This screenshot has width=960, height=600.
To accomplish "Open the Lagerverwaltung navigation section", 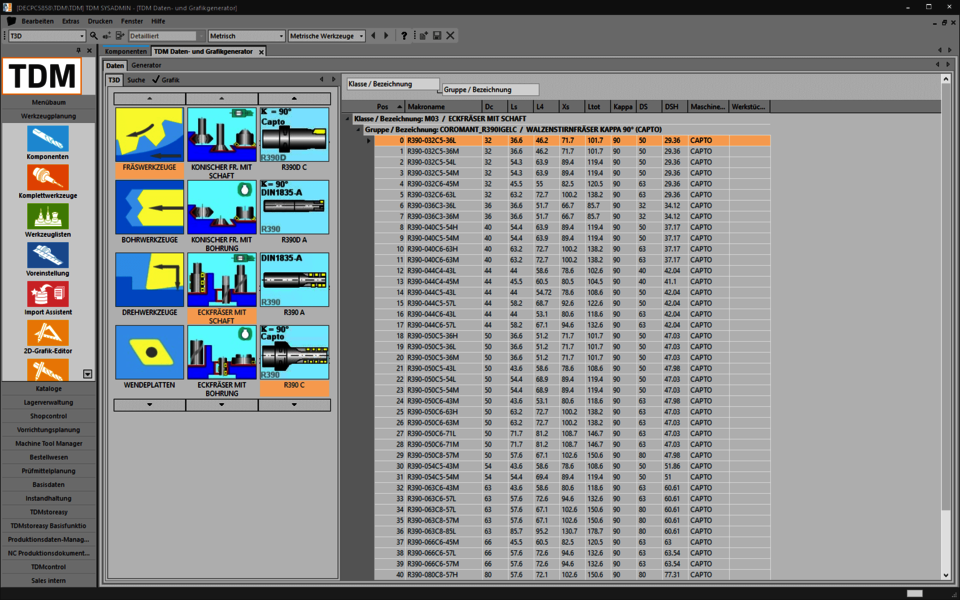I will coord(48,402).
